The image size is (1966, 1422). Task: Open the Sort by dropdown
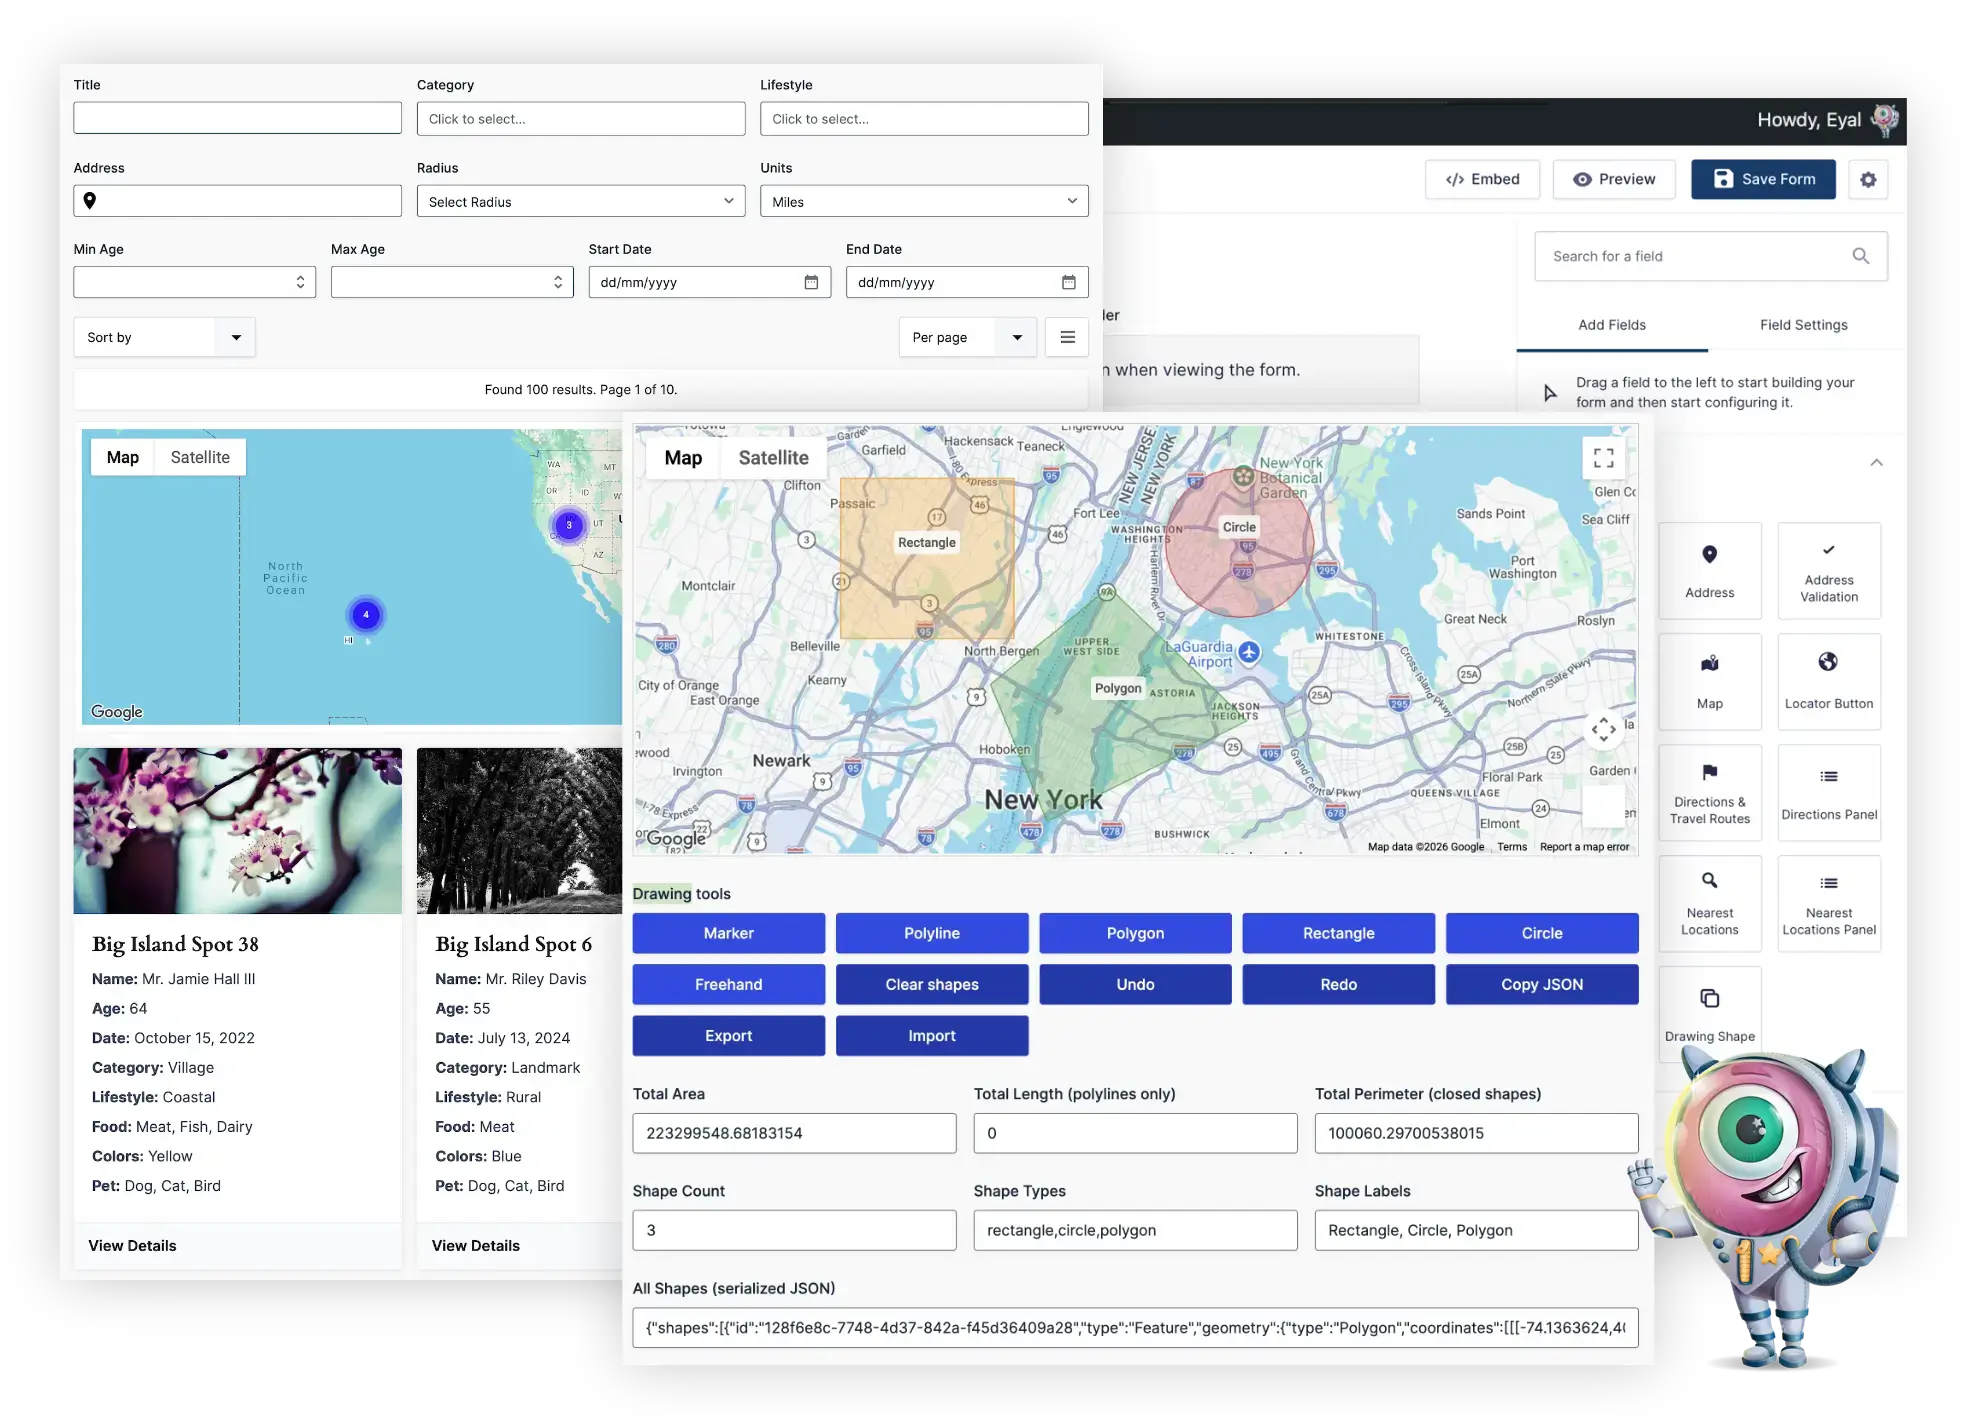click(164, 337)
